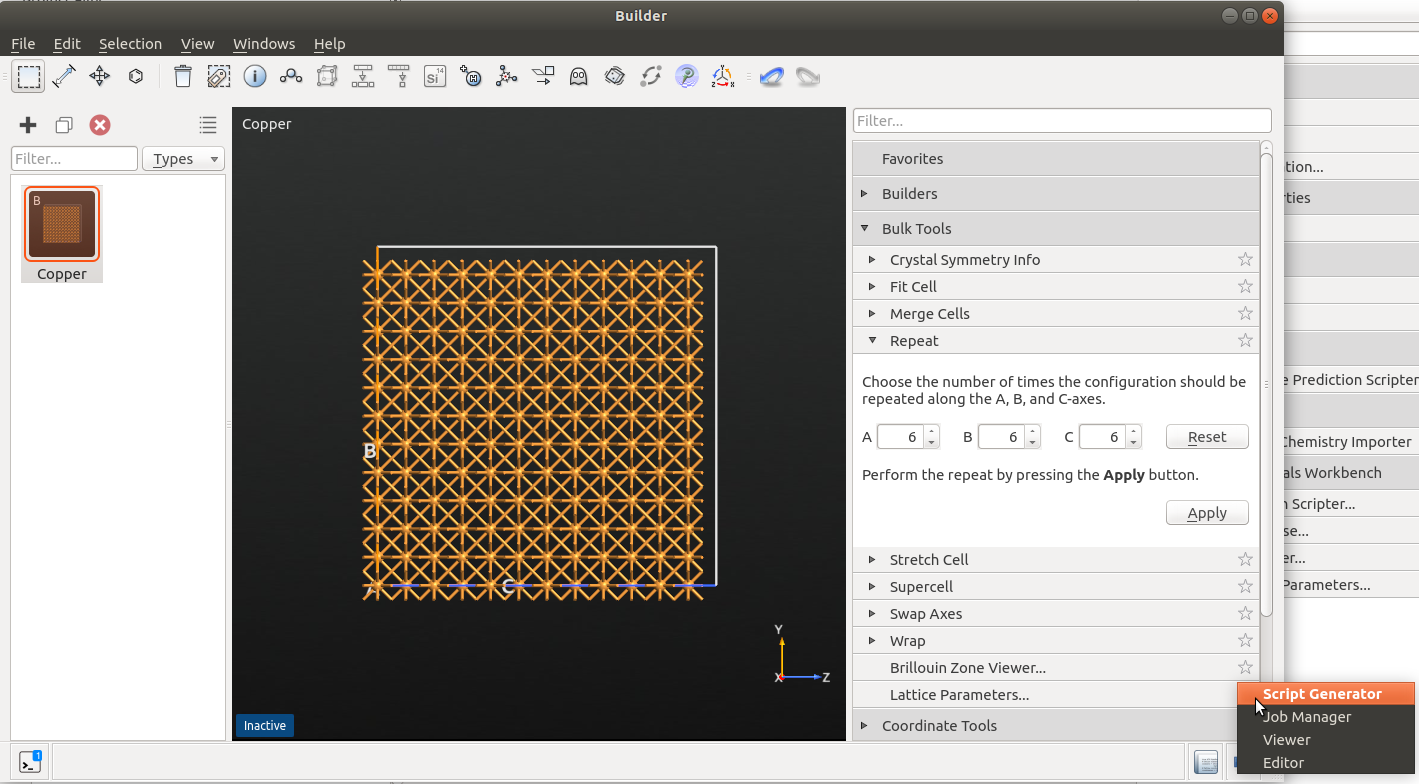1419x784 pixels.
Task: Open the terminal log icon at bottom left
Action: 30,762
